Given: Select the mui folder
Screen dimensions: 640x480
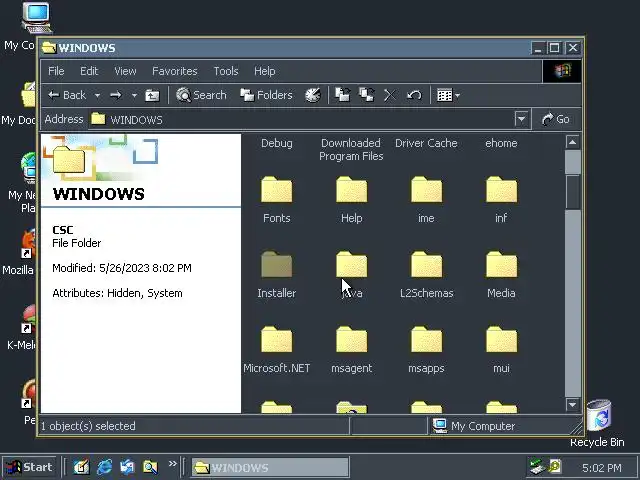Looking at the screenshot, I should coord(501,350).
